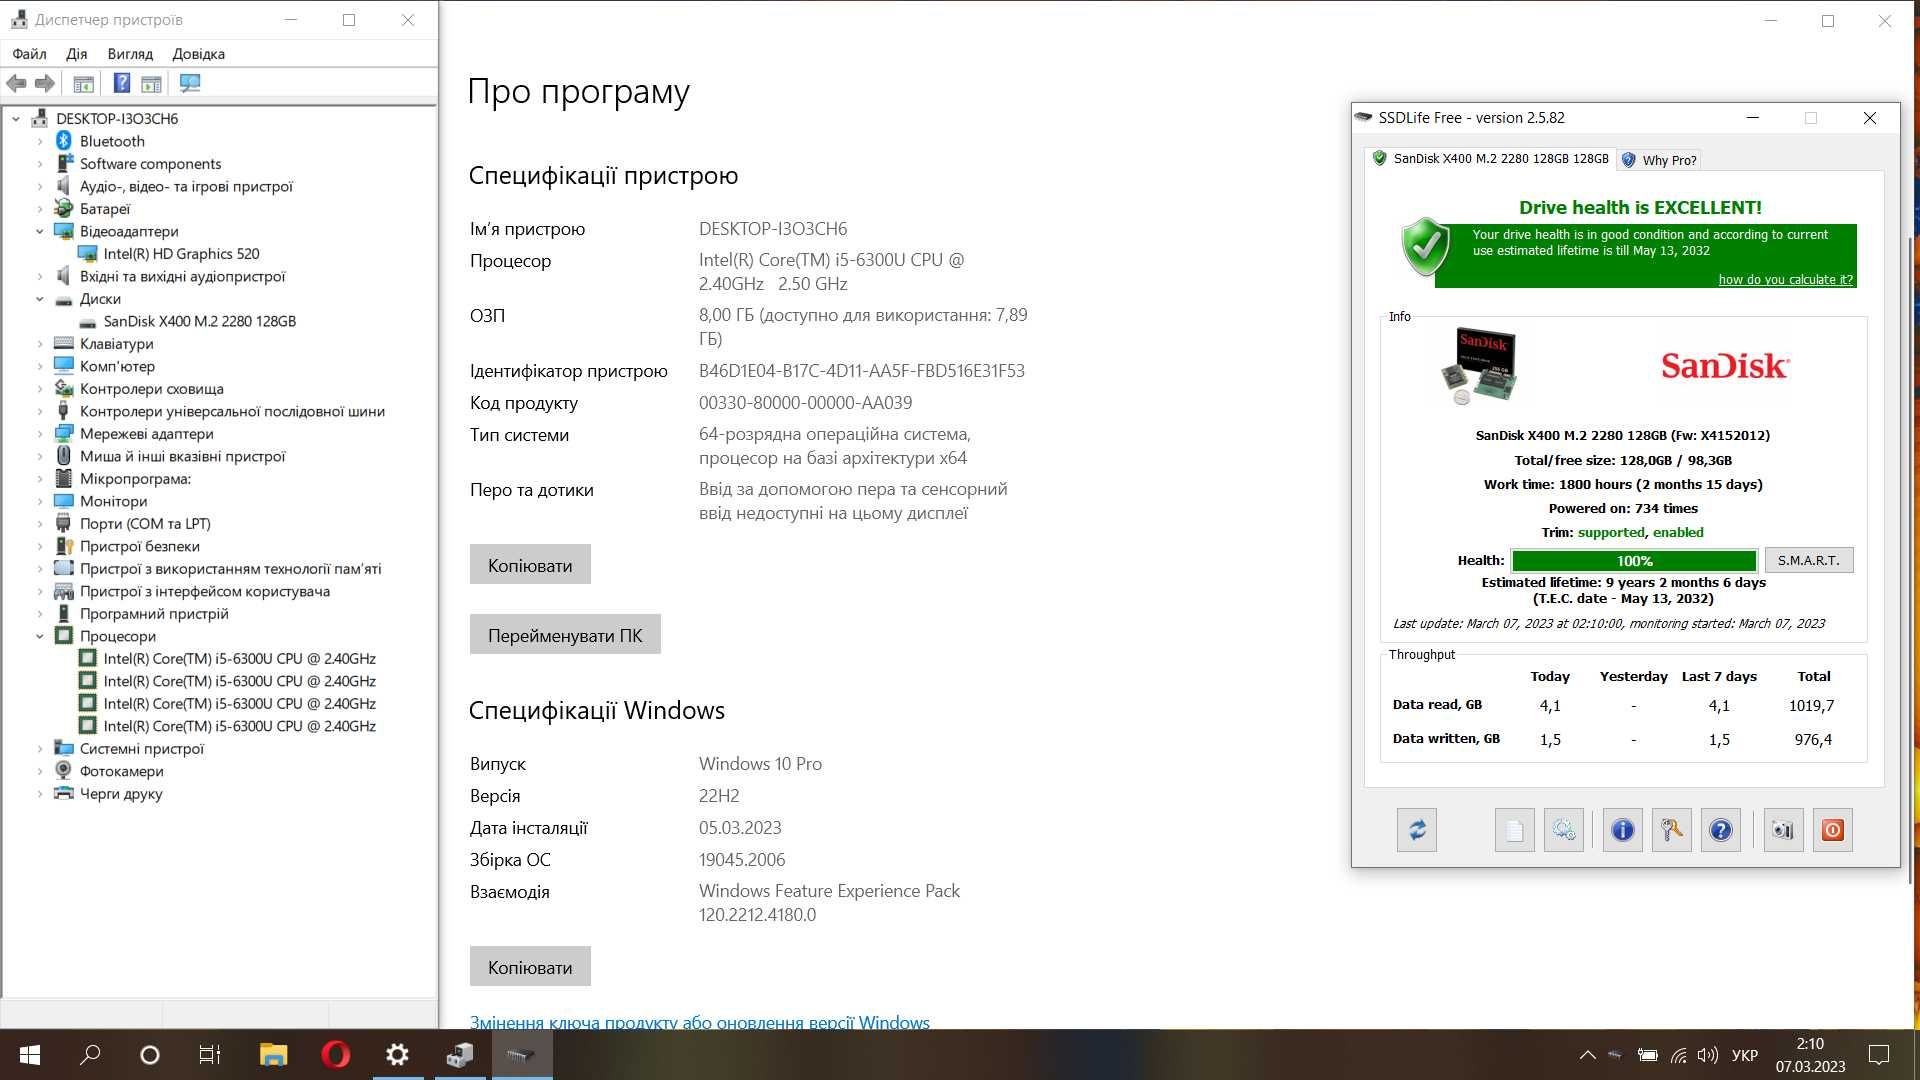
Task: Expand the Фотокамери node
Action: pyautogui.click(x=40, y=771)
